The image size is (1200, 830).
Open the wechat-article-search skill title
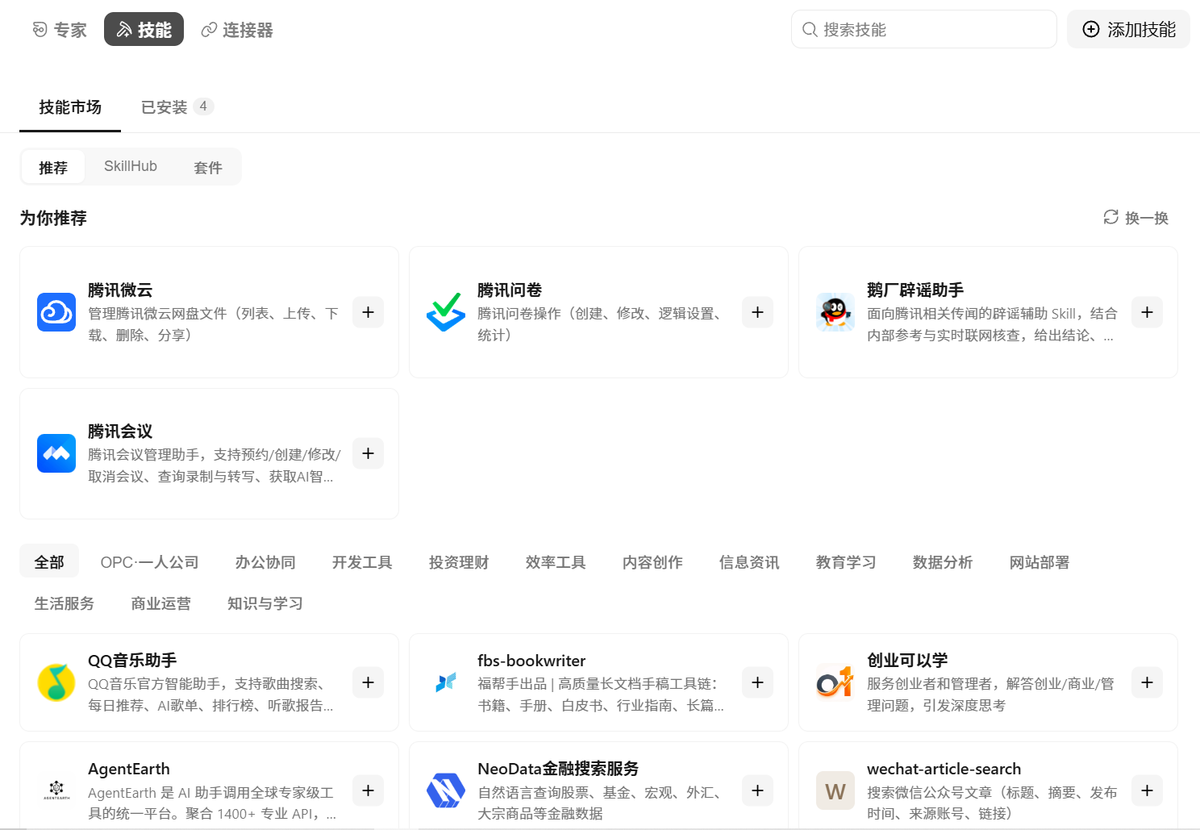pos(944,768)
